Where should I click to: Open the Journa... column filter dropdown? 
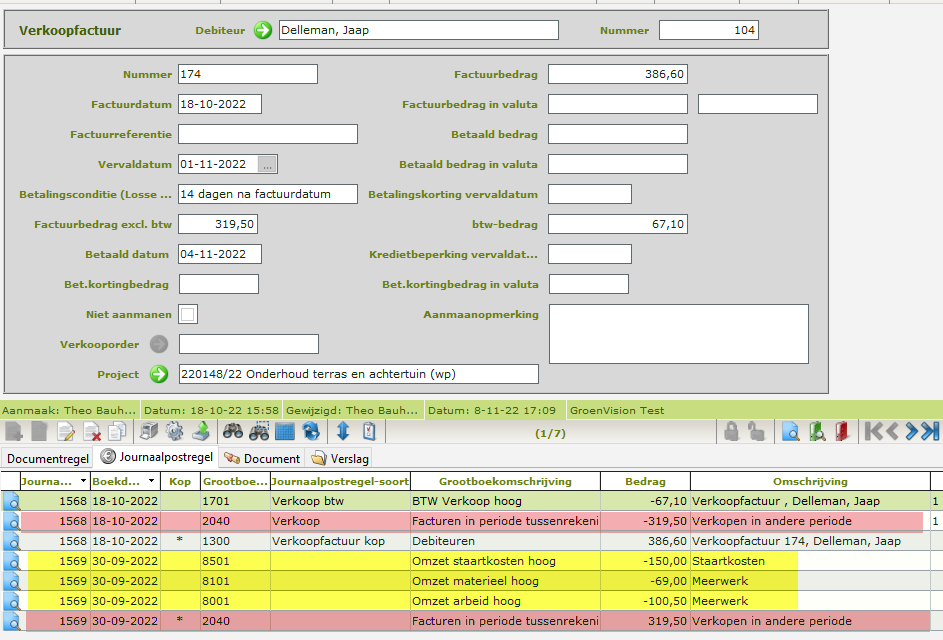pos(83,482)
